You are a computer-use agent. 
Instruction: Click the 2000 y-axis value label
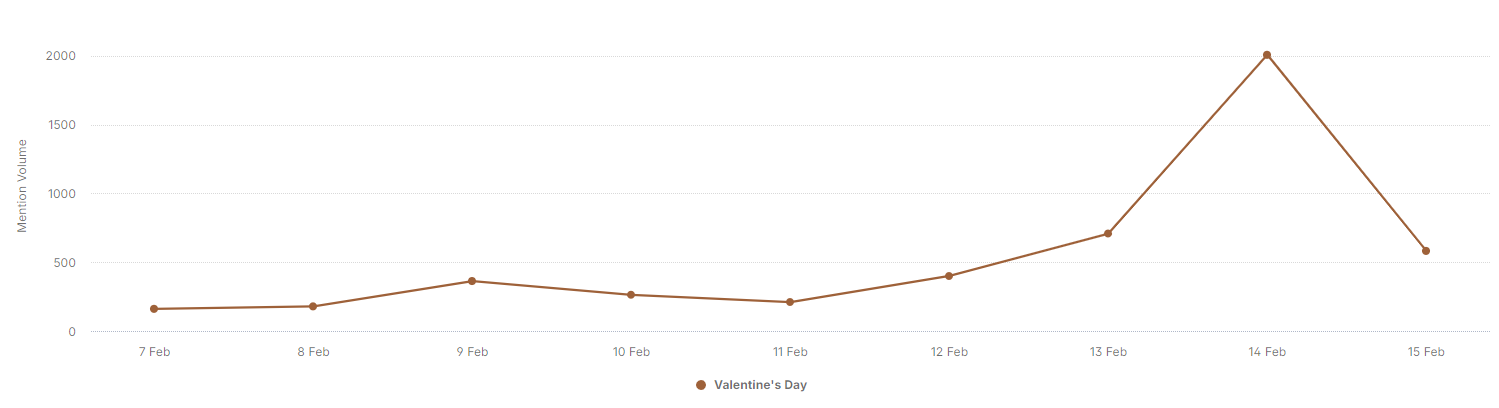pyautogui.click(x=61, y=56)
